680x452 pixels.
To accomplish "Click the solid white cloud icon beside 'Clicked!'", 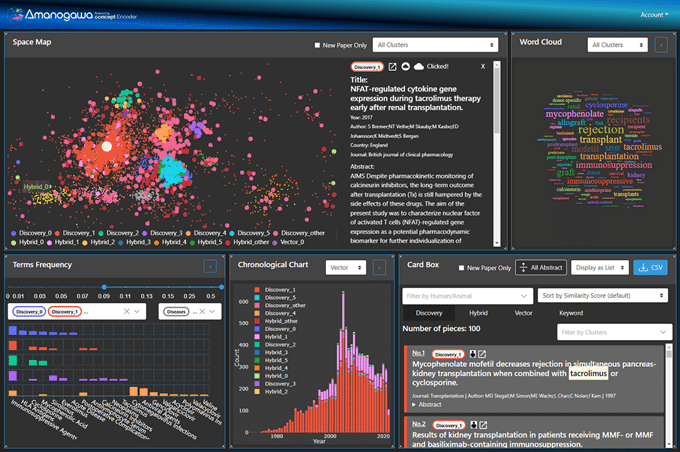I will 418,66.
